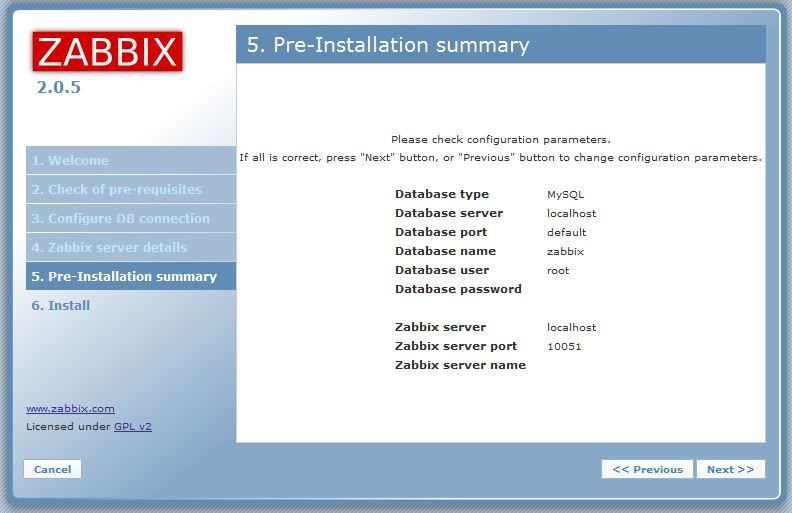Click the 'Database type' label

tap(442, 194)
